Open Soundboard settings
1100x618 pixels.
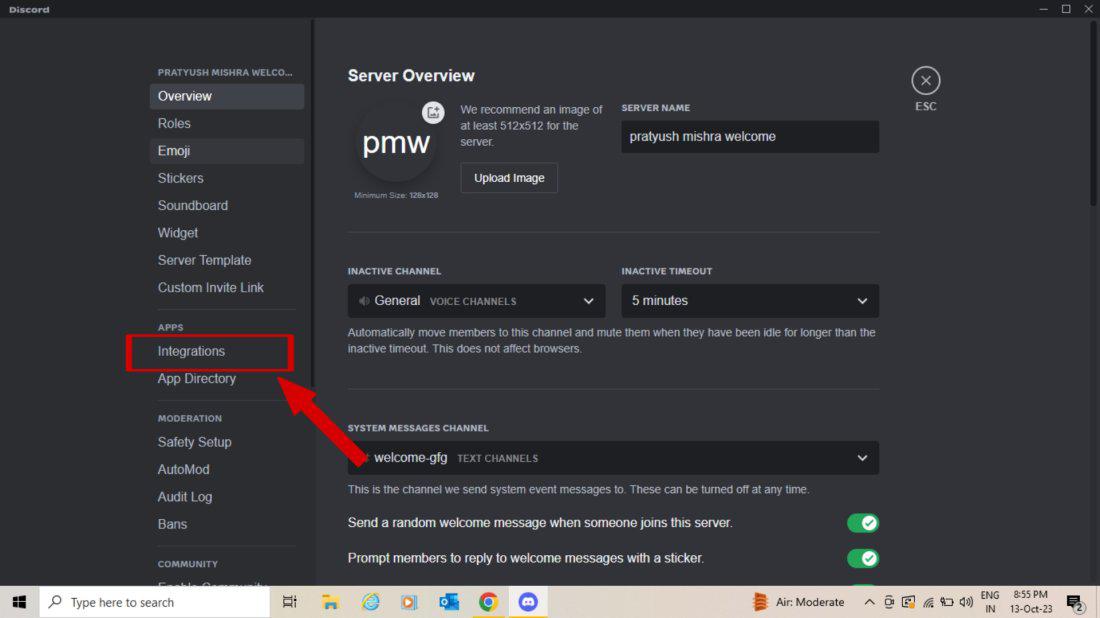227,206
